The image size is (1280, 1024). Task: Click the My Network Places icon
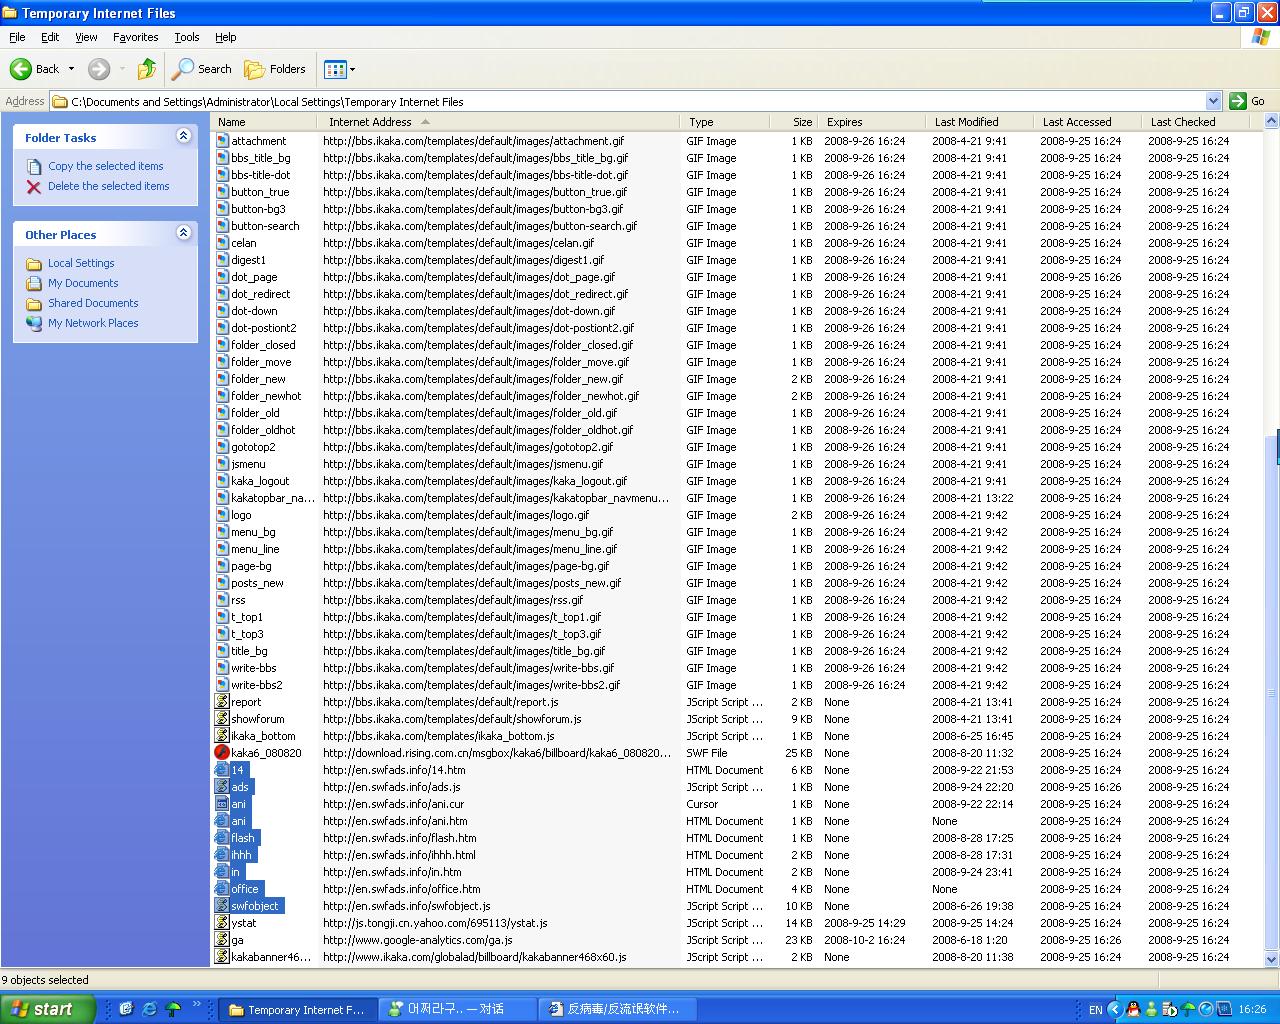34,324
